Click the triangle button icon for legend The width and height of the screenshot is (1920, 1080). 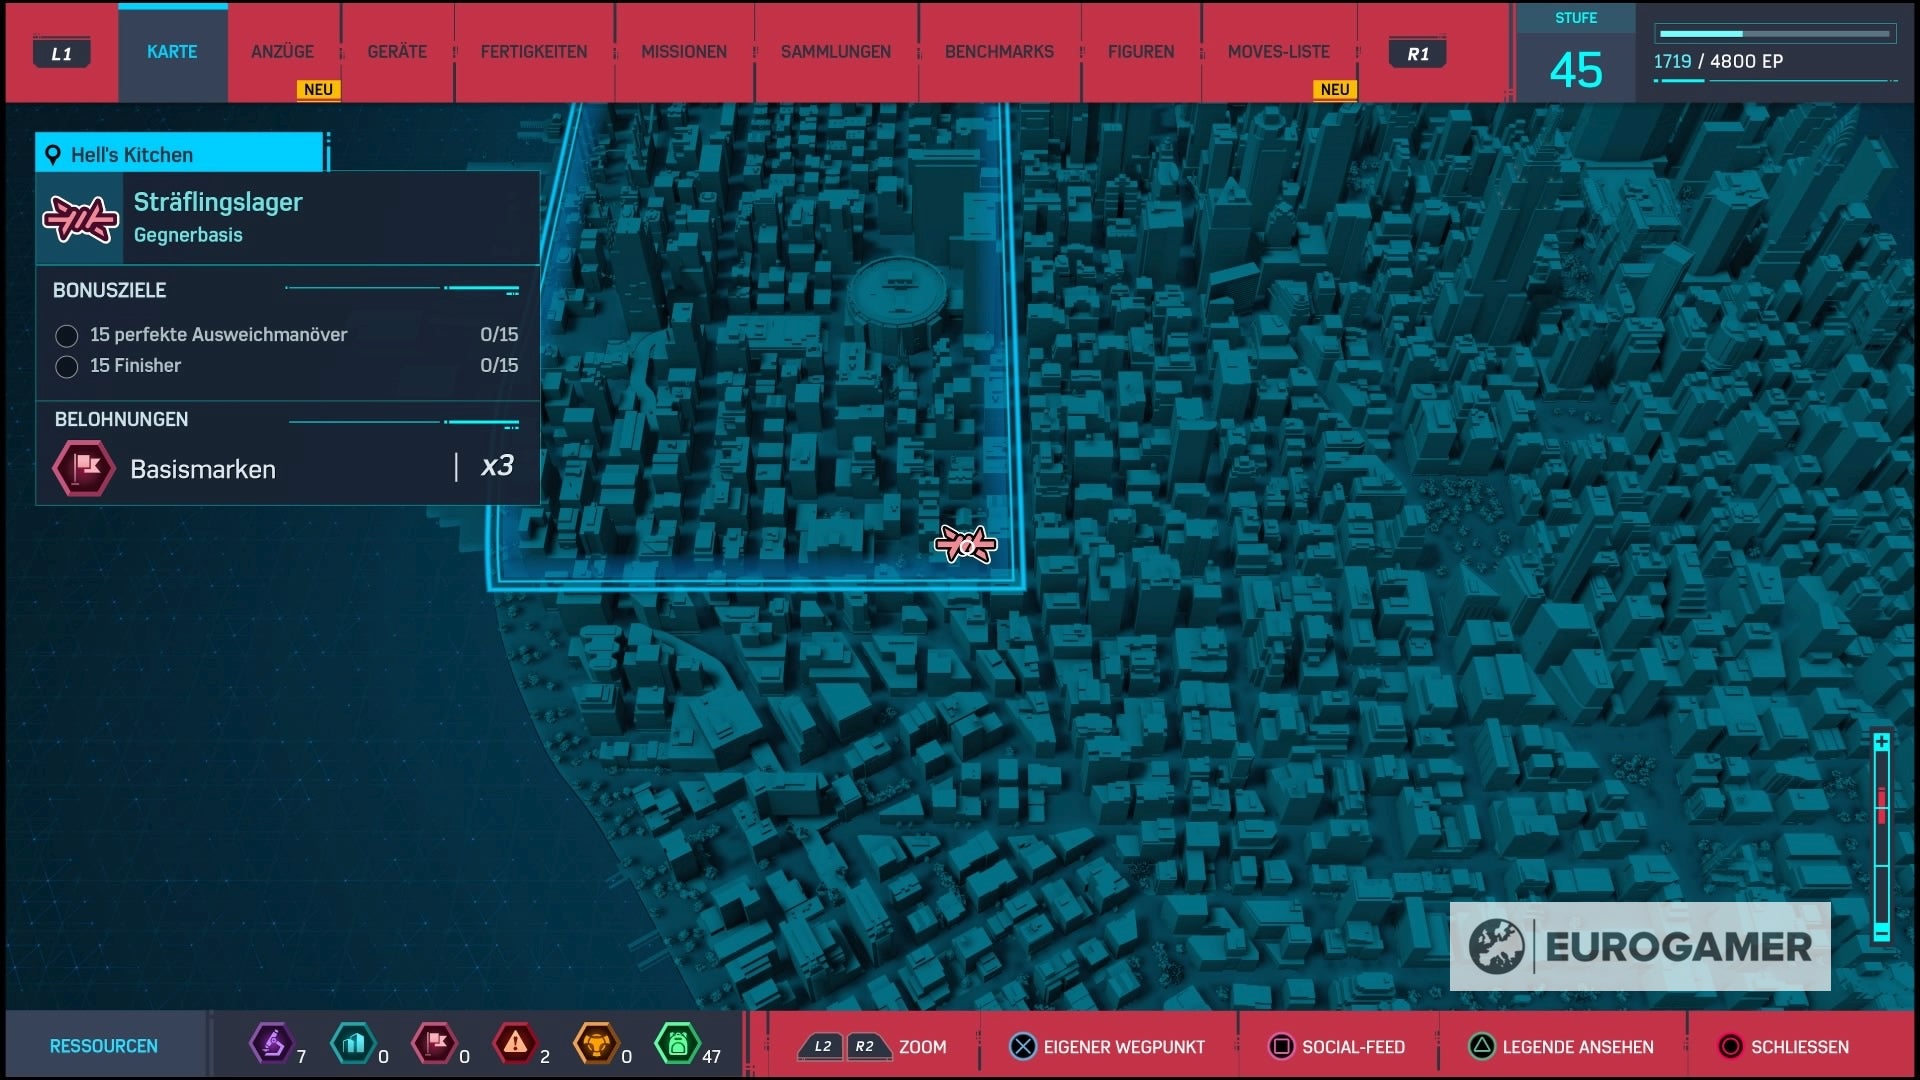[x=1481, y=1046]
